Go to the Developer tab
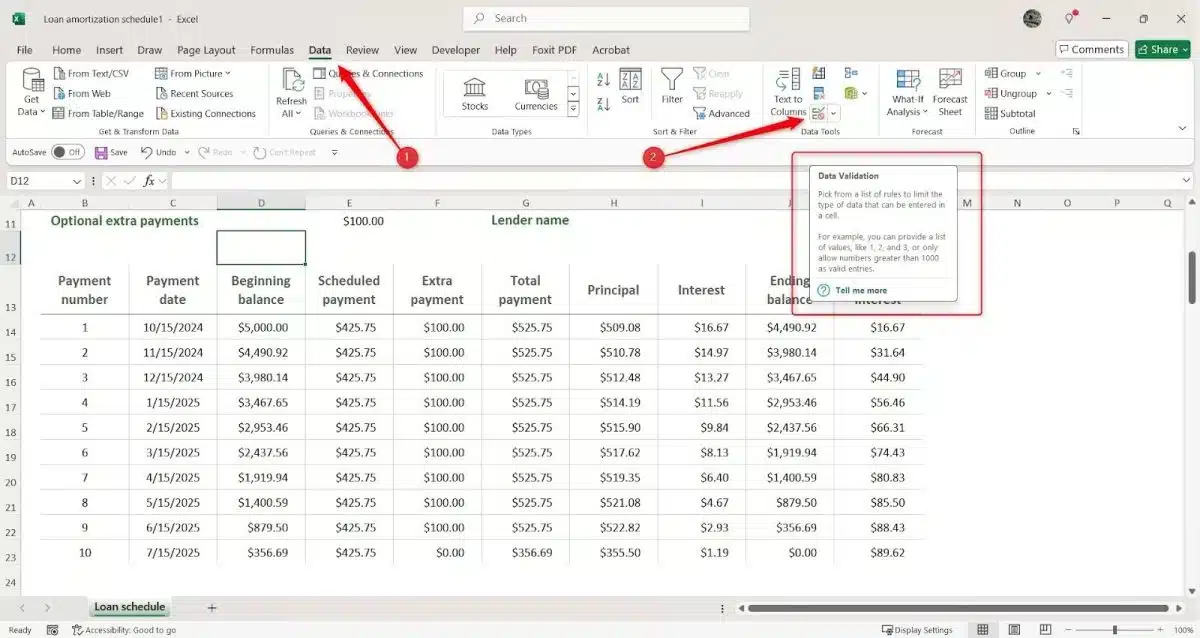This screenshot has height=638, width=1200. pyautogui.click(x=456, y=50)
